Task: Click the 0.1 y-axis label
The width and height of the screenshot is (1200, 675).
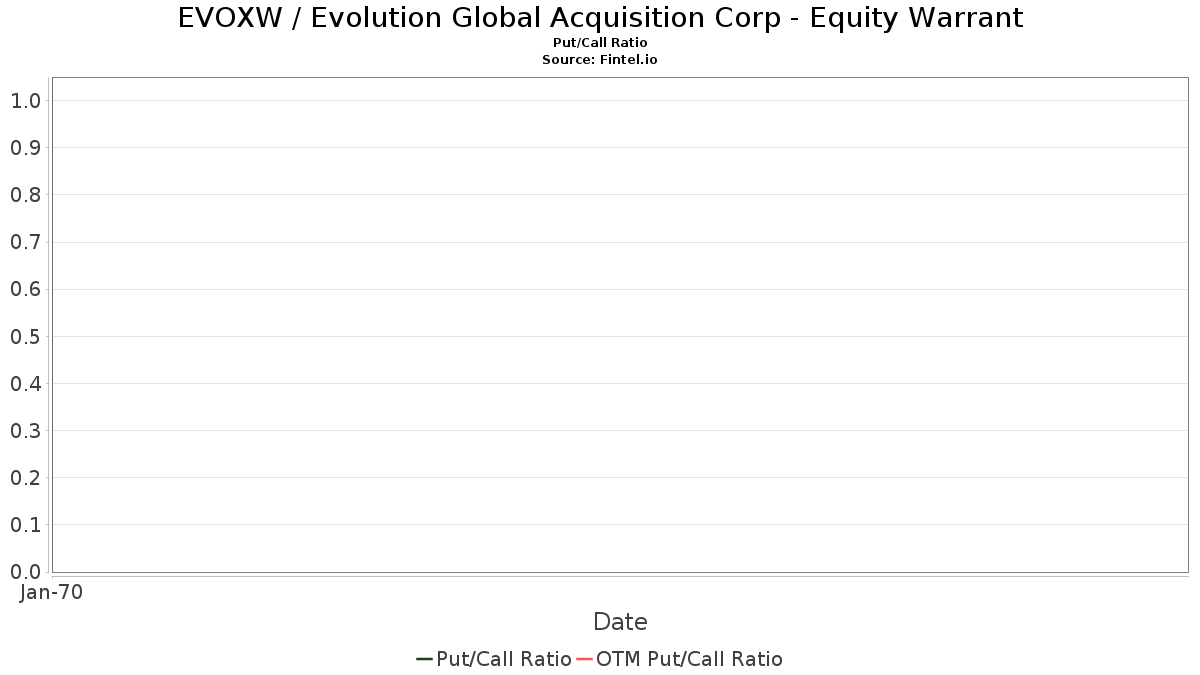Action: pos(25,525)
